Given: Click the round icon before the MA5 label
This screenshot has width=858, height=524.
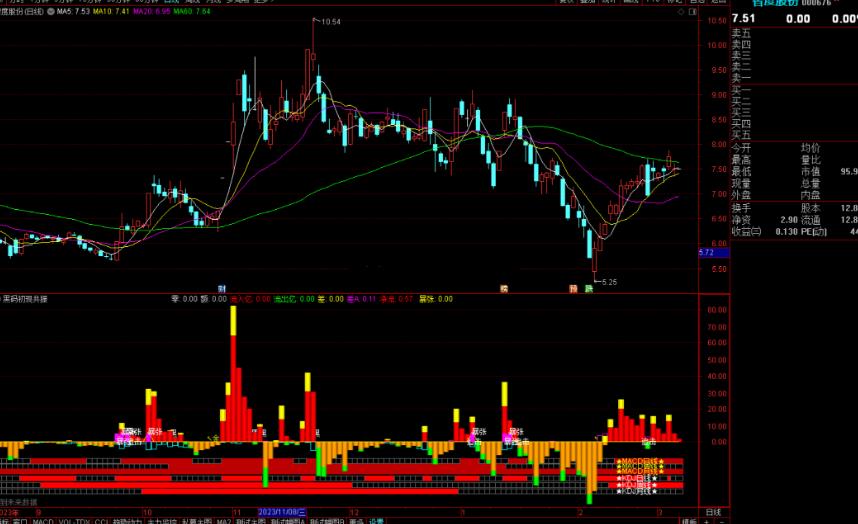Looking at the screenshot, I should tap(51, 11).
